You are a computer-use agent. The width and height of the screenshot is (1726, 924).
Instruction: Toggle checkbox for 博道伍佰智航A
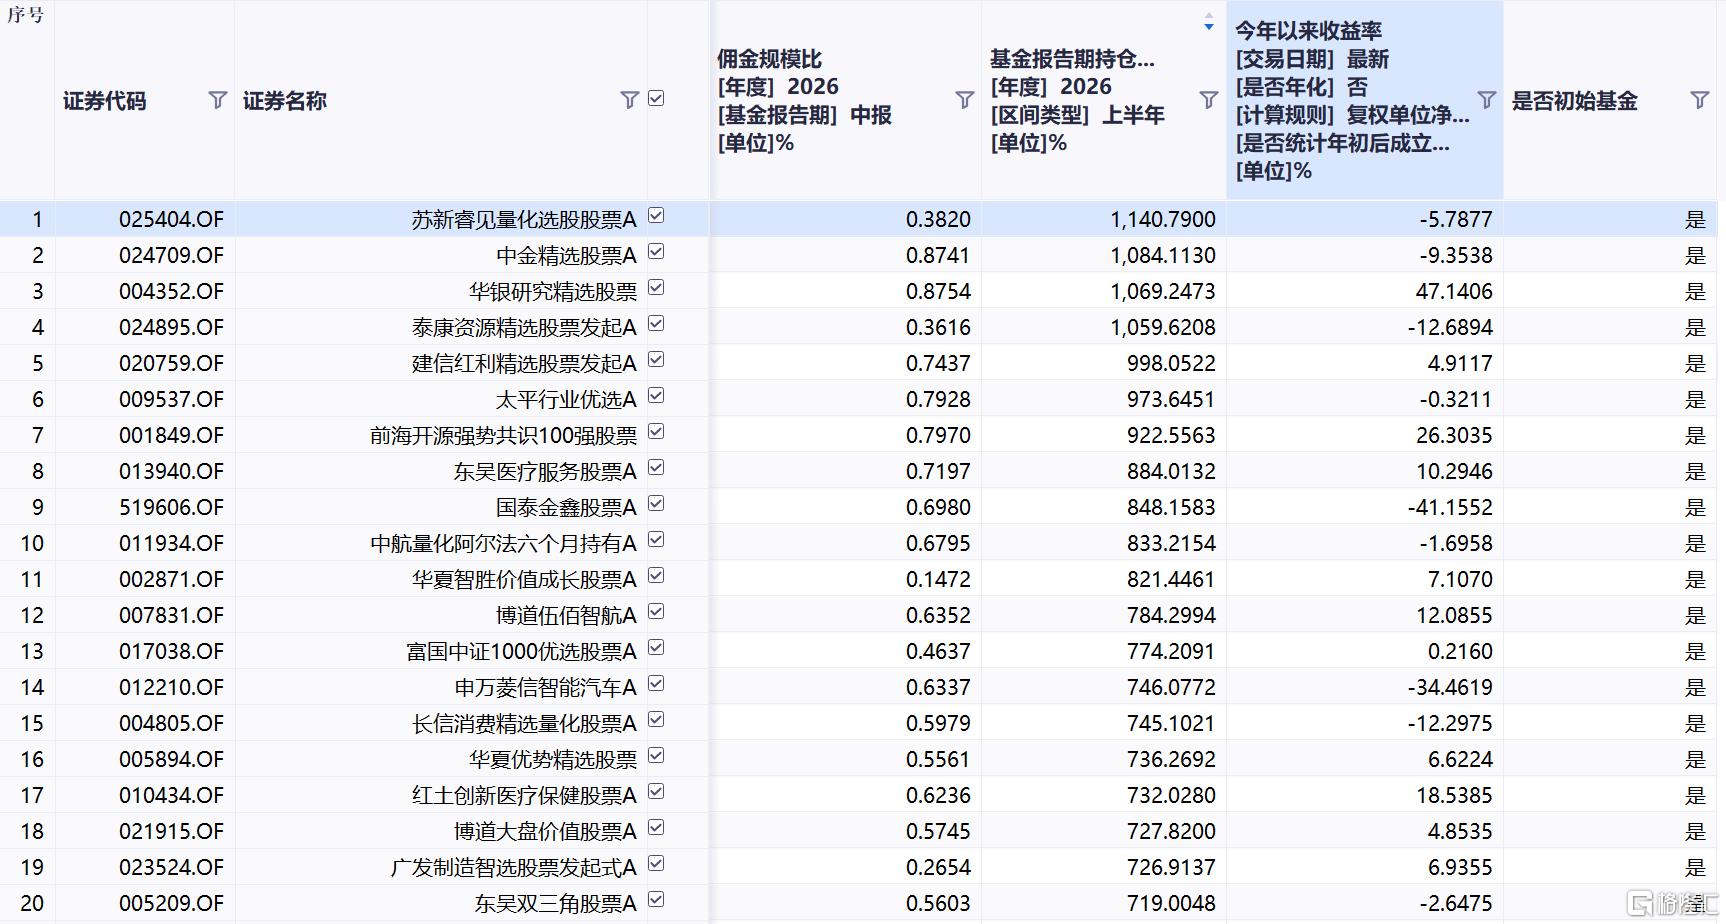pyautogui.click(x=656, y=612)
